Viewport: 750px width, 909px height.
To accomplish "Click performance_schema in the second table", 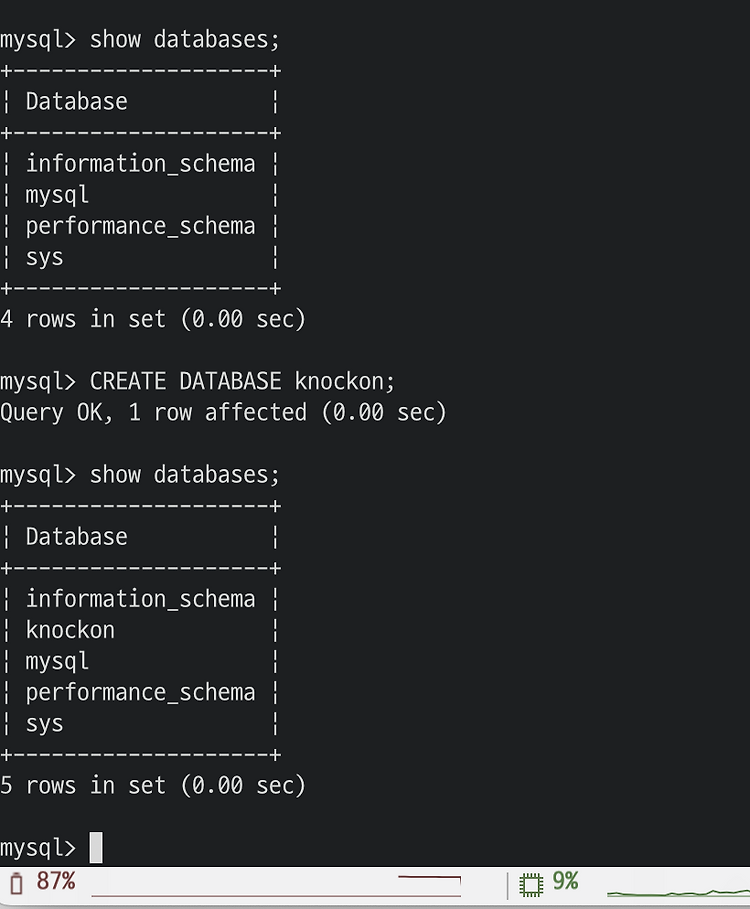I will coord(140,693).
